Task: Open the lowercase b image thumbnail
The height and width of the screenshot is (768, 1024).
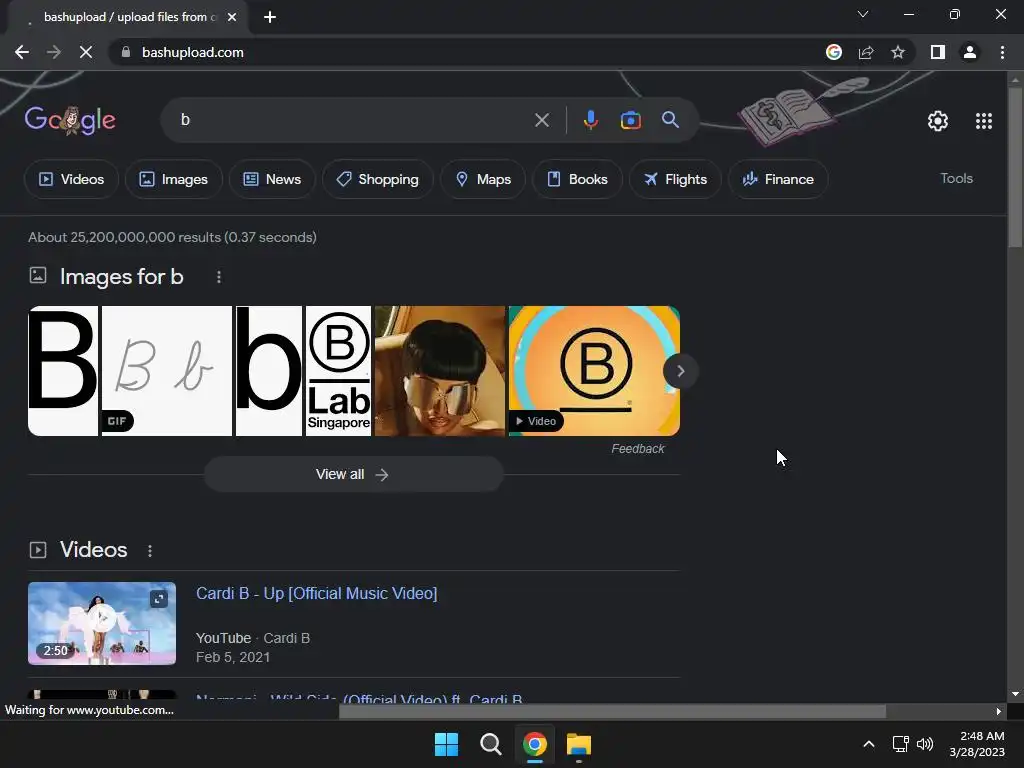Action: (x=268, y=371)
